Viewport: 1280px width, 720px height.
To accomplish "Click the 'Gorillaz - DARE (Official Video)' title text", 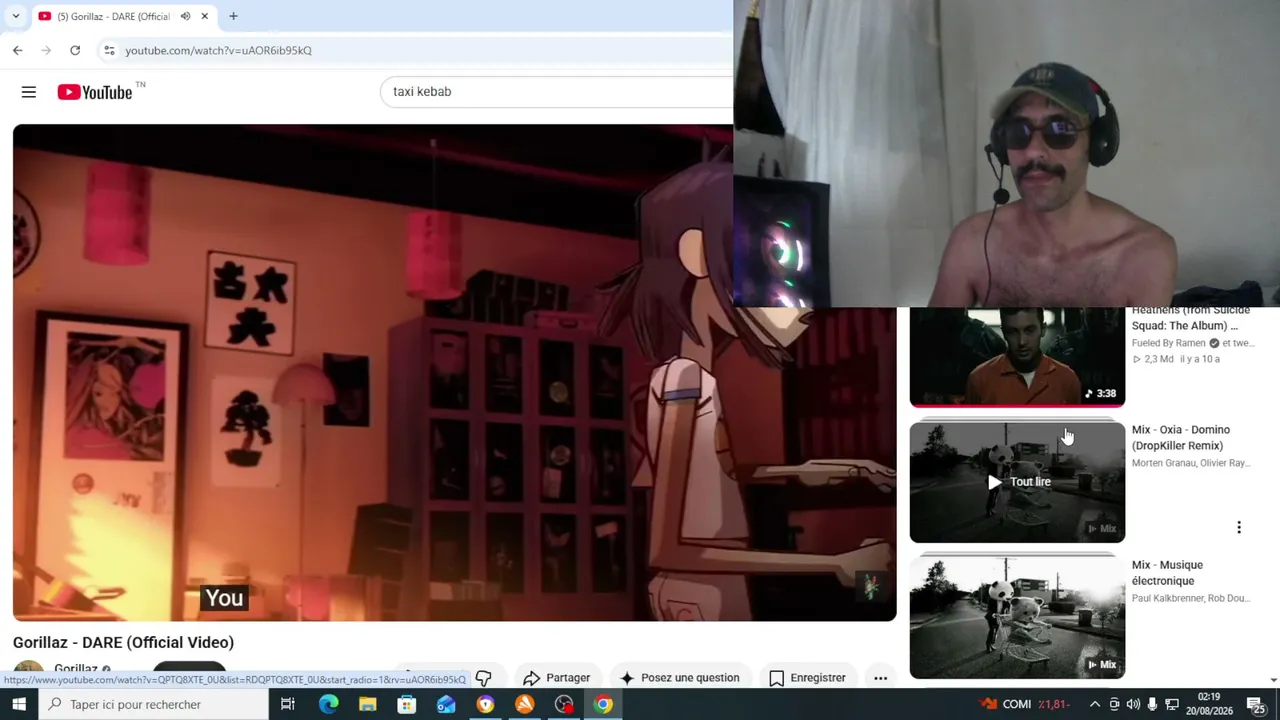I will pyautogui.click(x=123, y=642).
